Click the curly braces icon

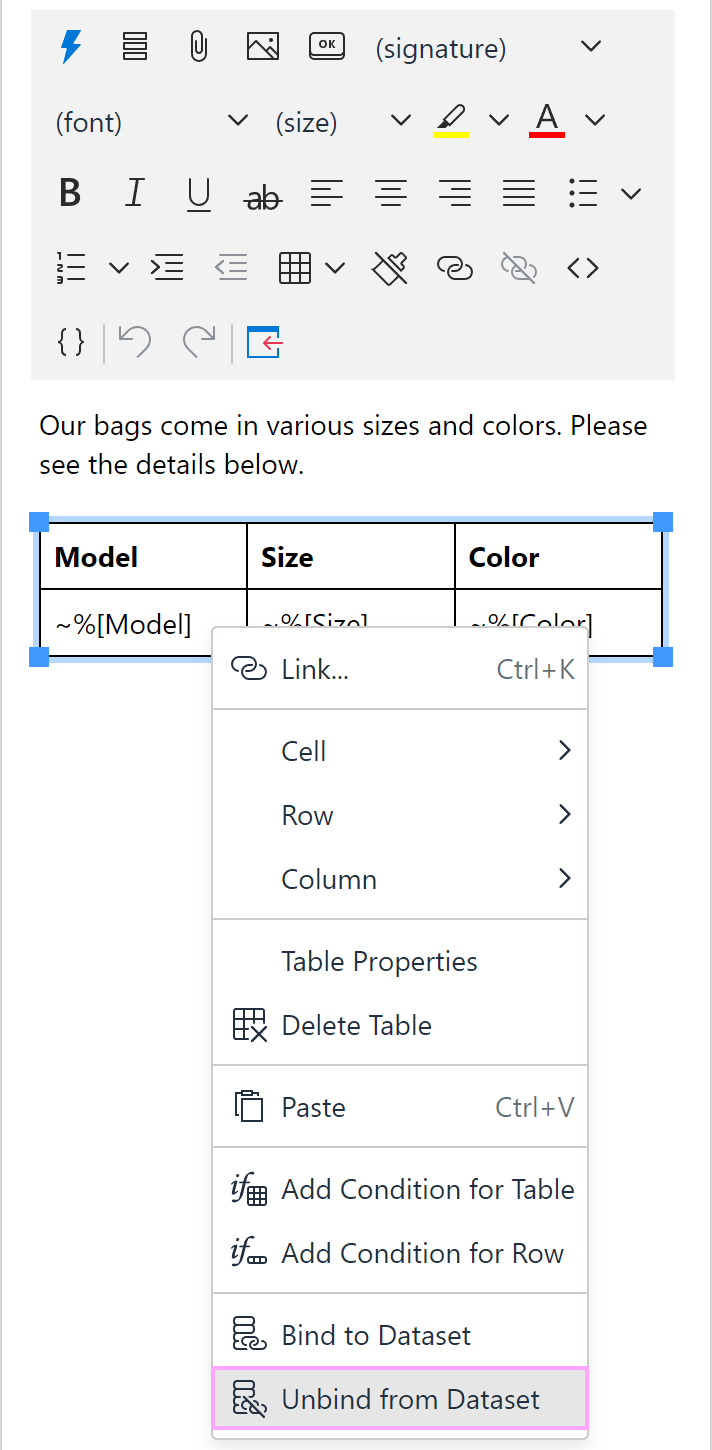[x=71, y=342]
